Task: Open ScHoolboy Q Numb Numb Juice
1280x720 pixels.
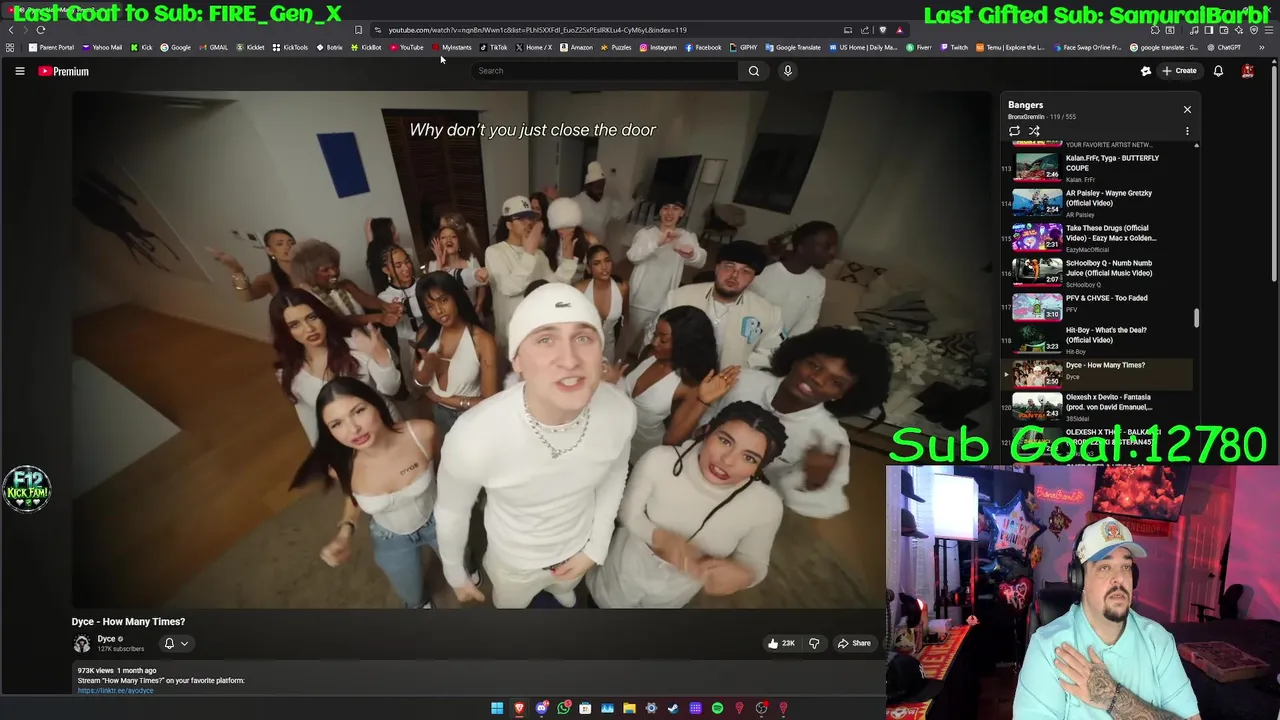Action: click(1098, 271)
